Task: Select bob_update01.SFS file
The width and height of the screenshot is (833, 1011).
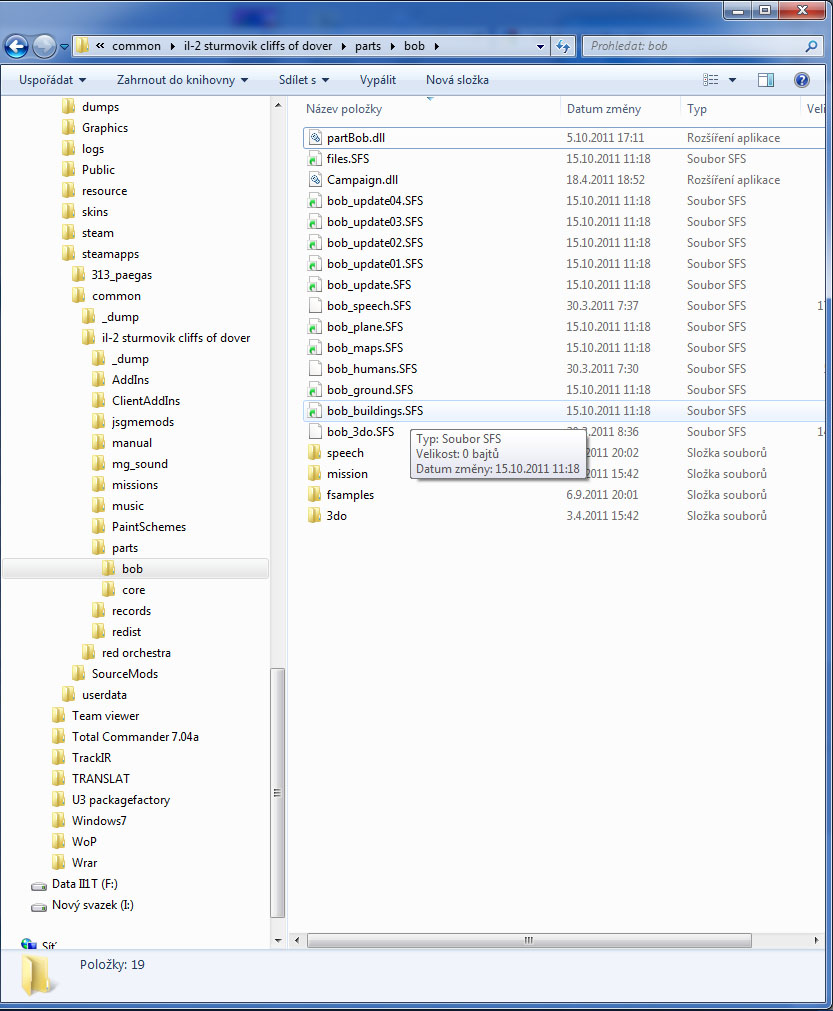Action: coord(375,264)
